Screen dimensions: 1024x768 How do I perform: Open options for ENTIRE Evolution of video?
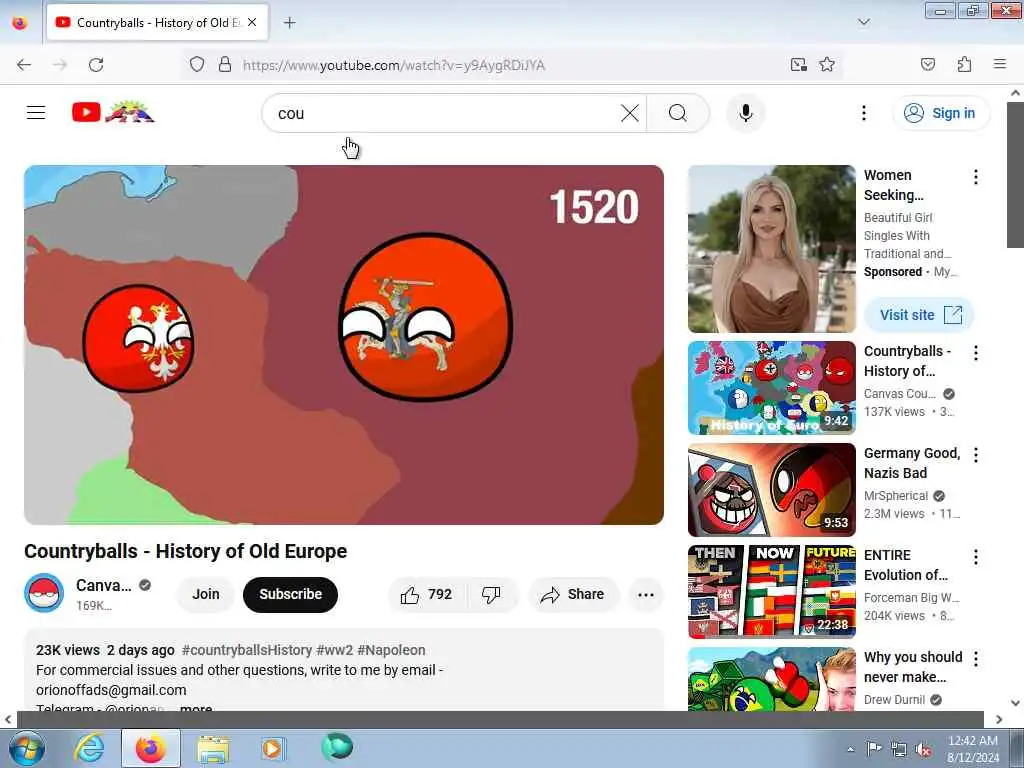[976, 557]
